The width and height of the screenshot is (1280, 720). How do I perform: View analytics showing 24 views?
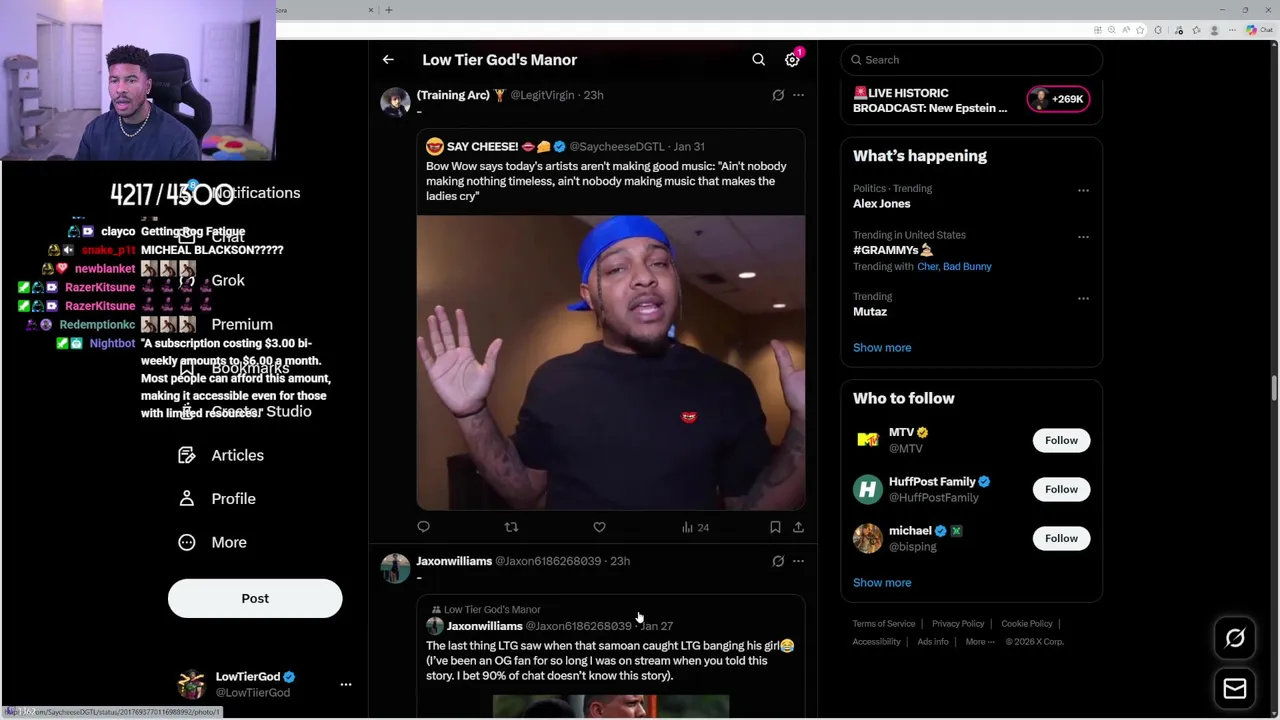695,527
